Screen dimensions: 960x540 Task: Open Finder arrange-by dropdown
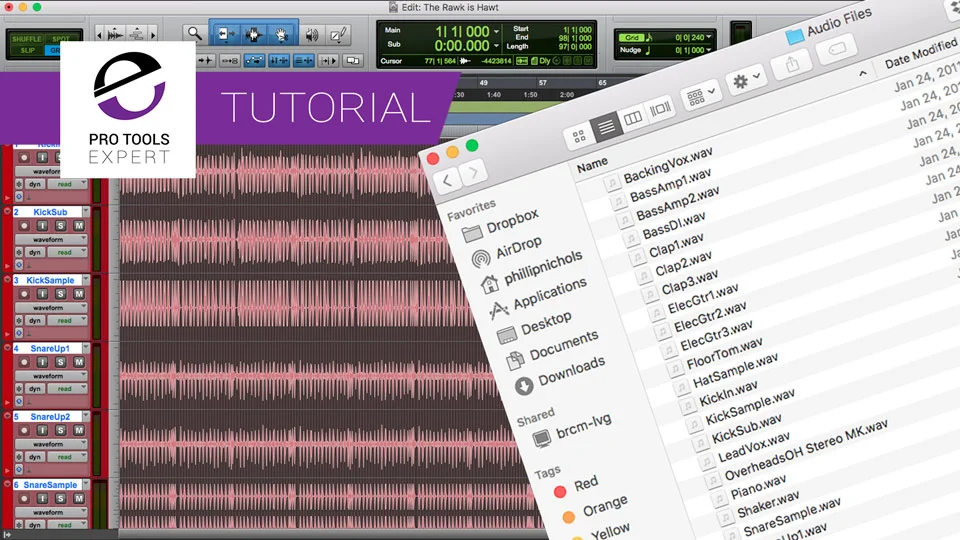coord(700,95)
